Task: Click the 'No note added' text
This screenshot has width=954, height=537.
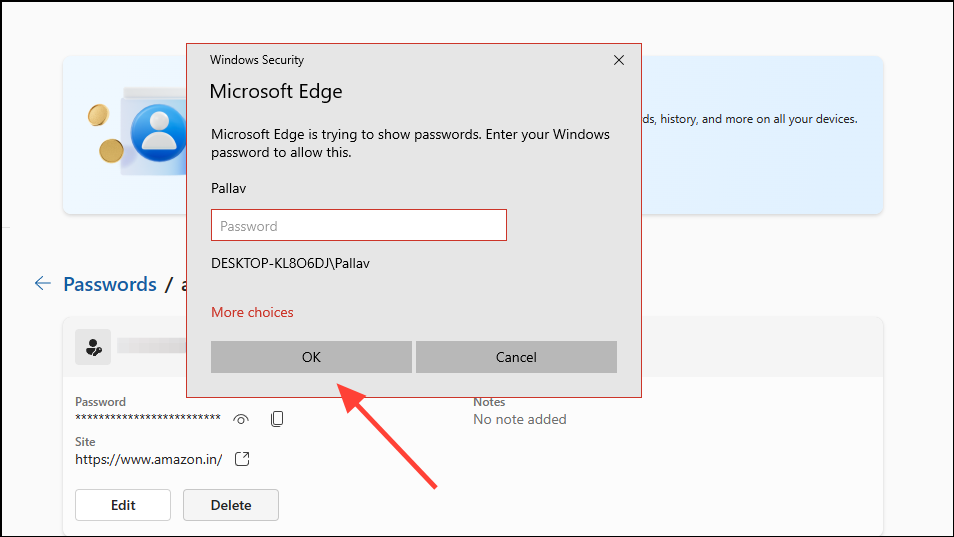Action: (x=520, y=419)
